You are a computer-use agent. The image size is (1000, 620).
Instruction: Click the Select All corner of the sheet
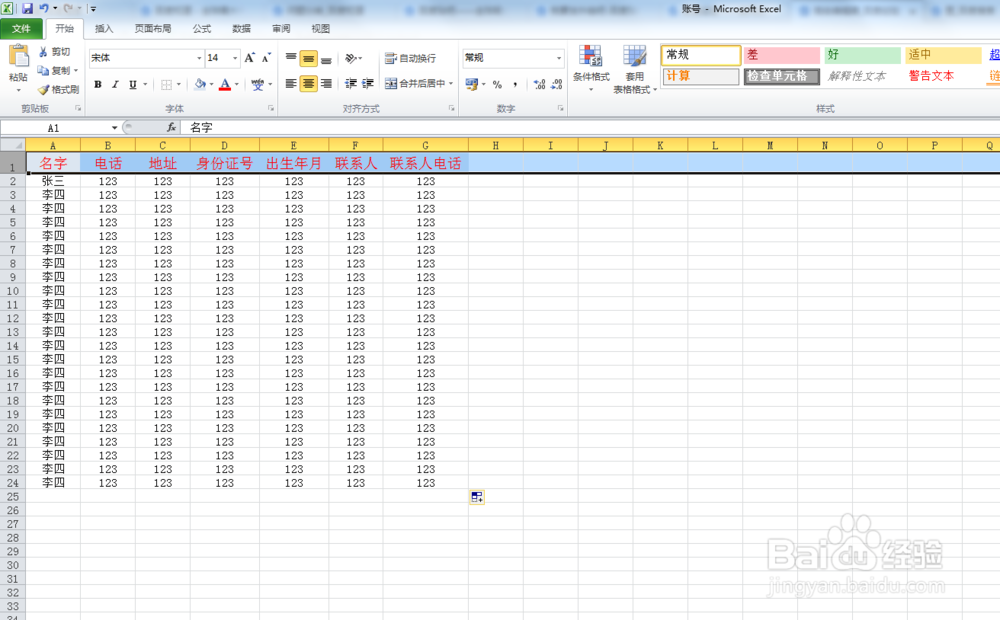click(13, 145)
